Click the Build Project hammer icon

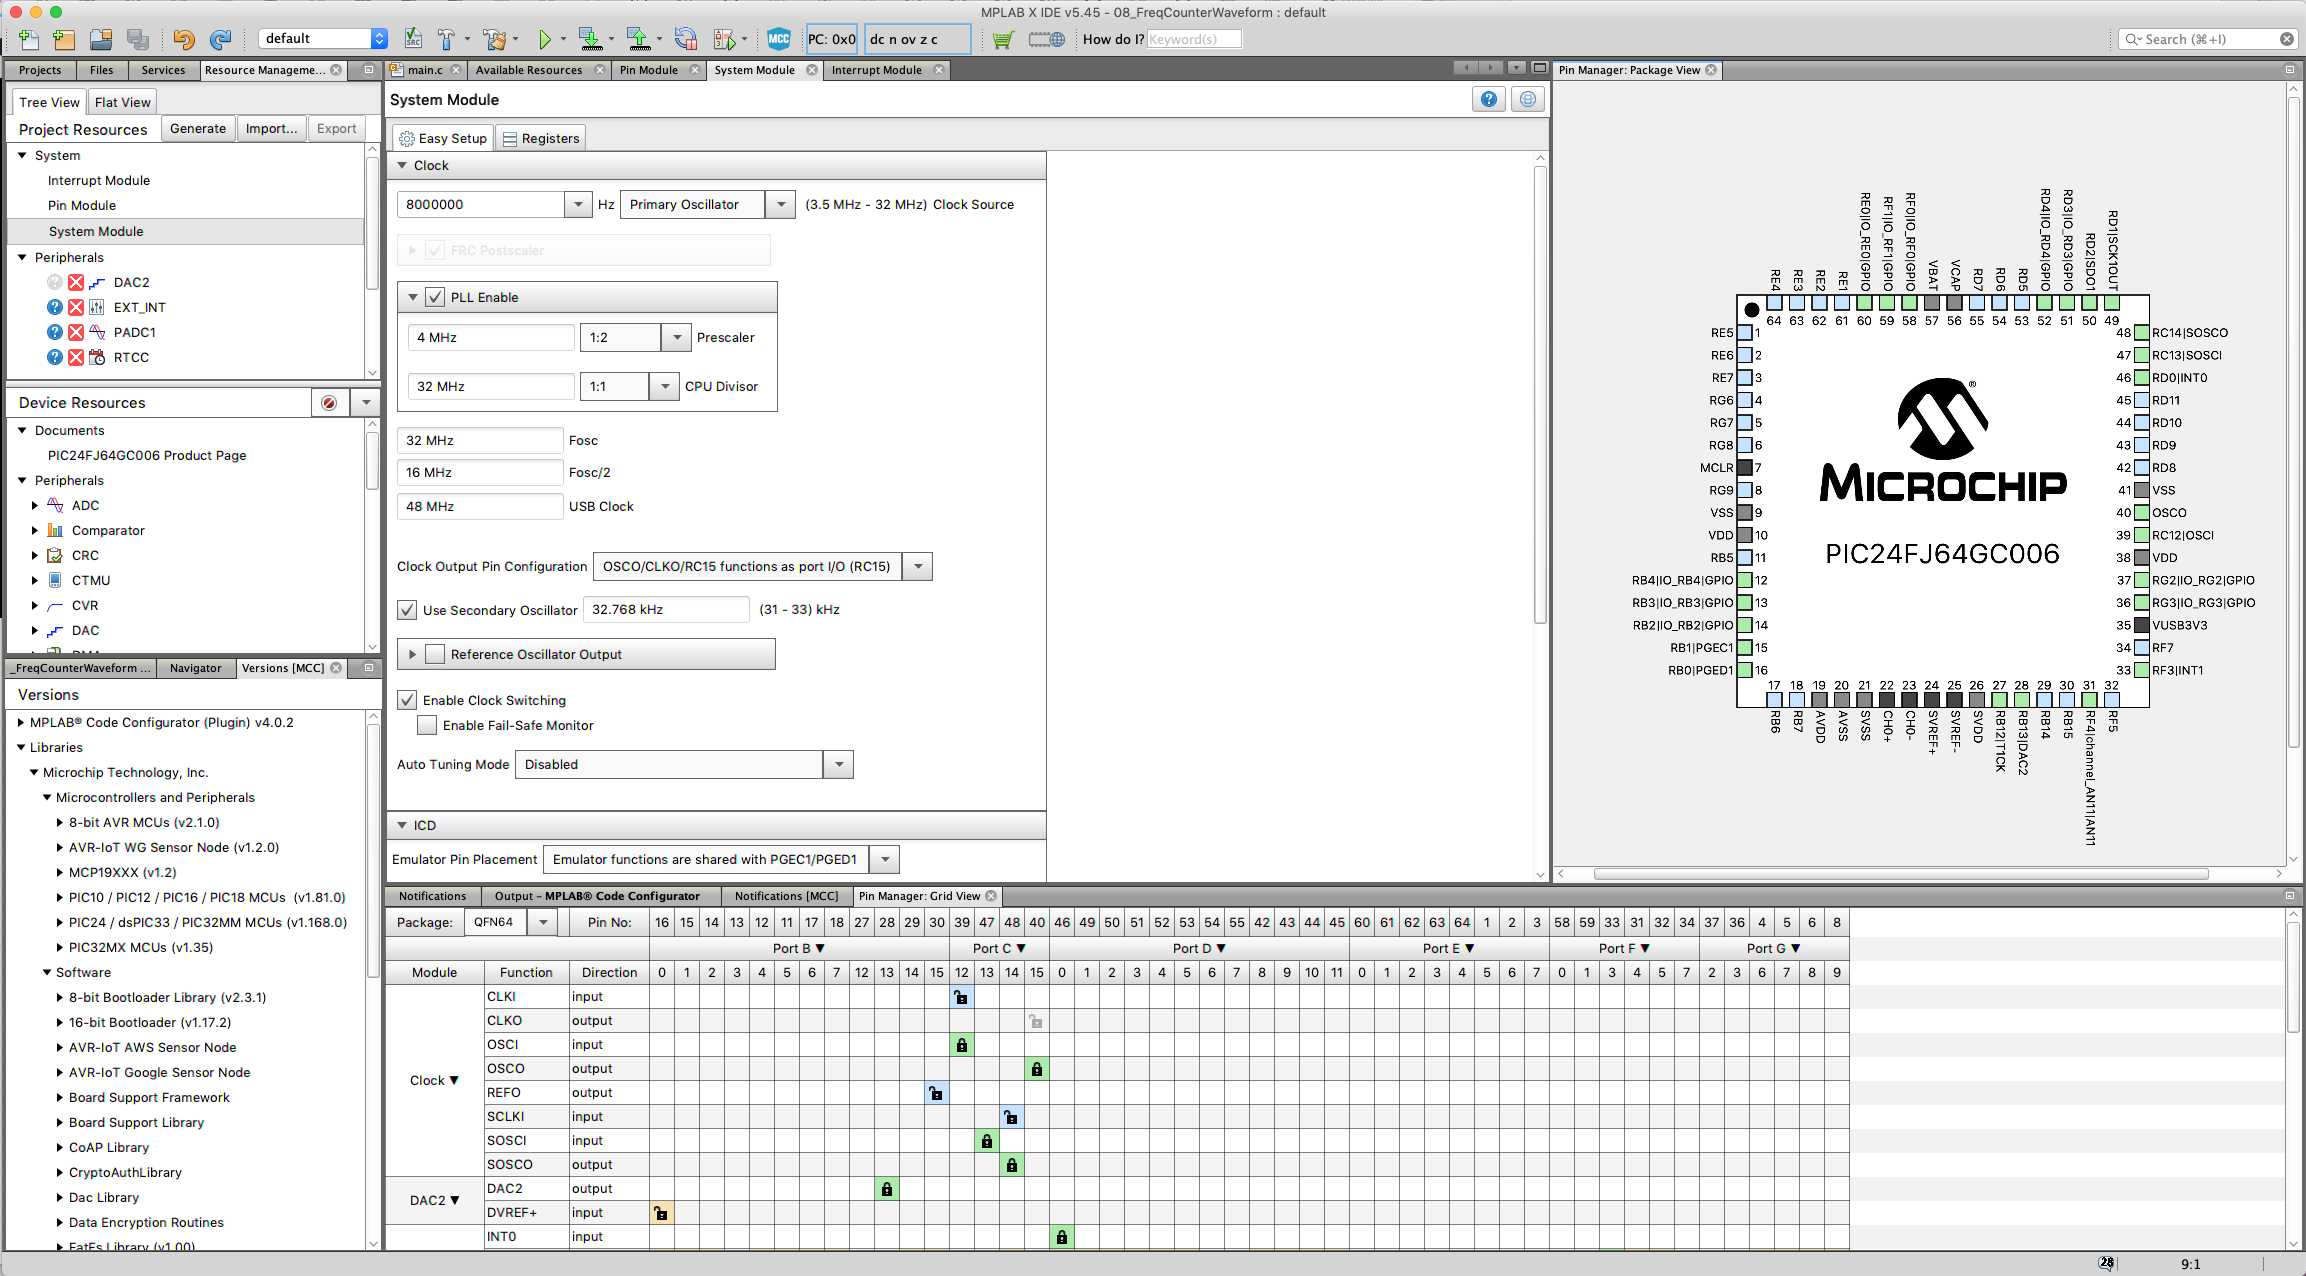point(445,39)
